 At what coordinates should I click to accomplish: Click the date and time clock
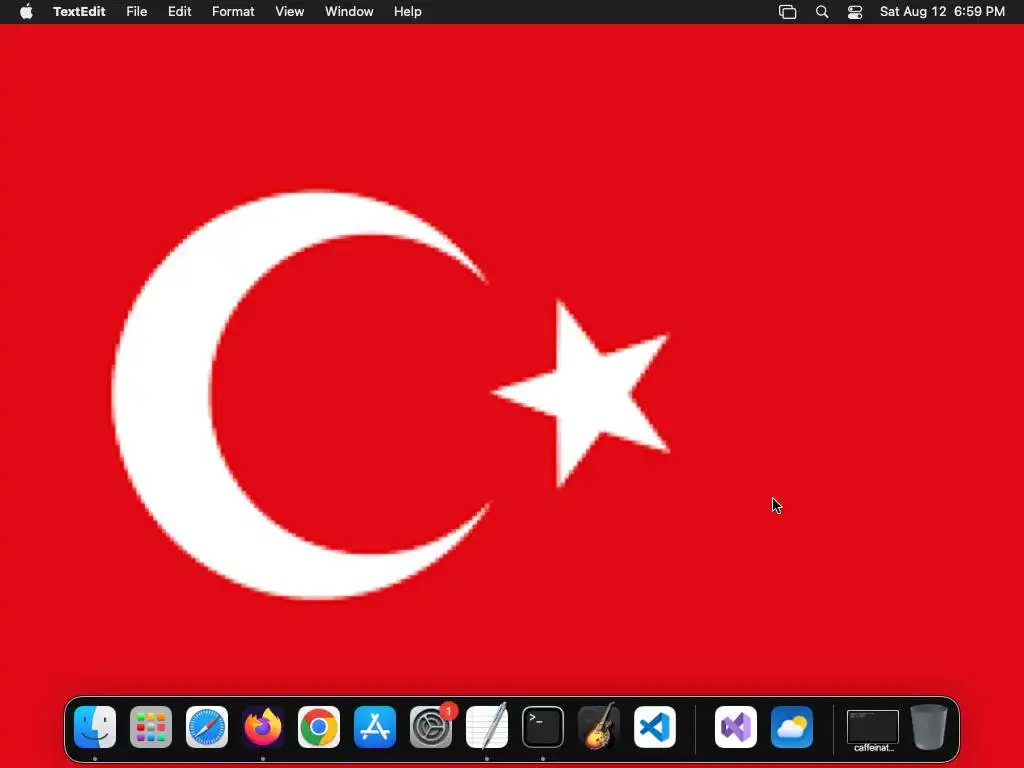(x=942, y=12)
